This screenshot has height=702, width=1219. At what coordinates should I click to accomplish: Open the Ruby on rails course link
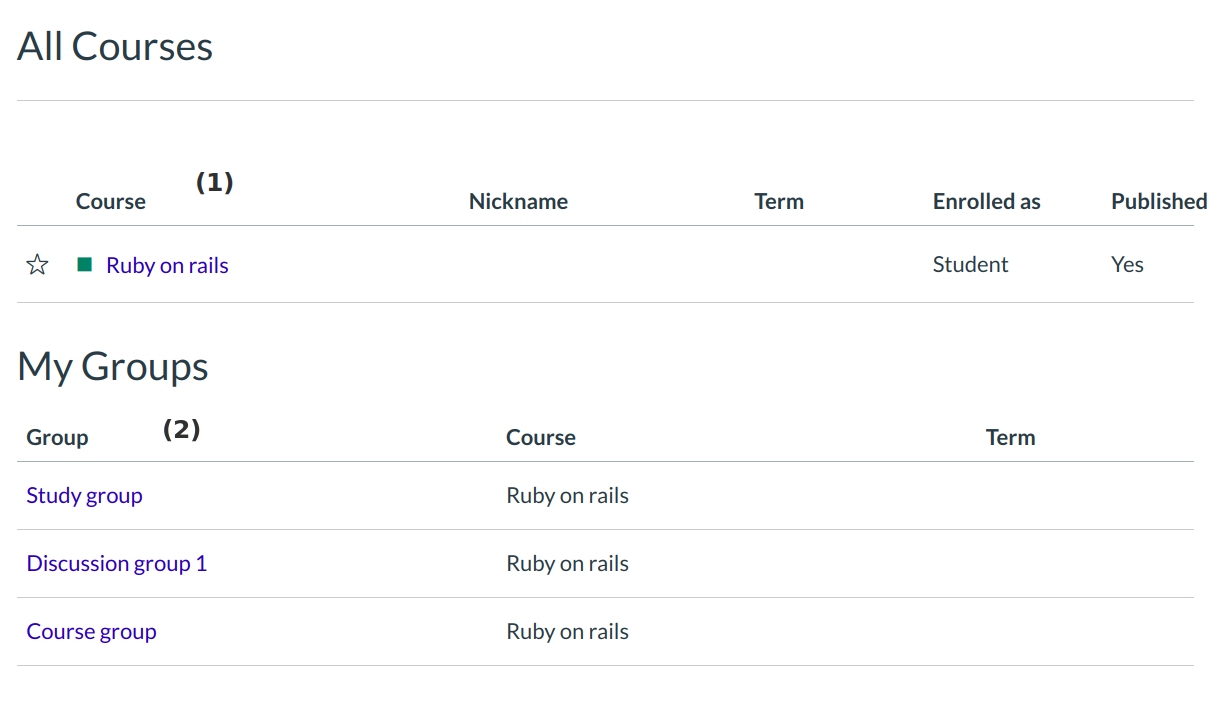point(167,265)
